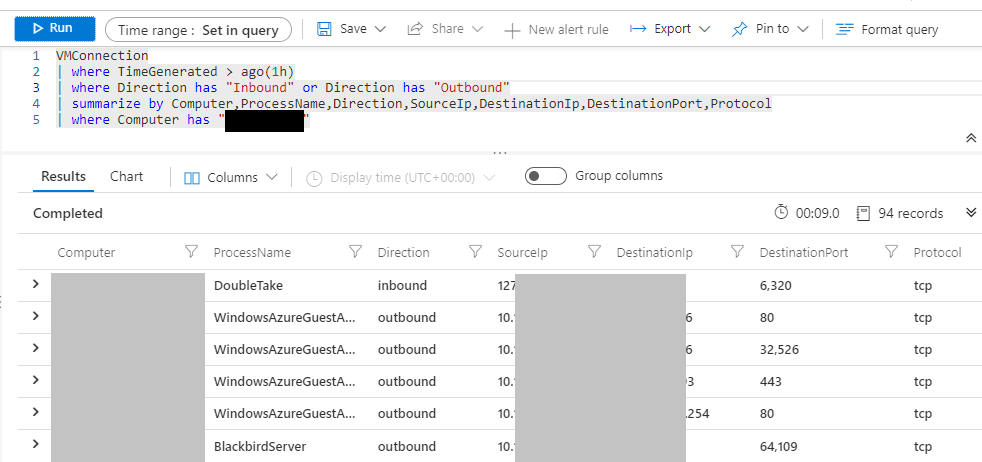Image resolution: width=982 pixels, height=462 pixels.
Task: Open the Save dropdown menu
Action: (x=351, y=29)
